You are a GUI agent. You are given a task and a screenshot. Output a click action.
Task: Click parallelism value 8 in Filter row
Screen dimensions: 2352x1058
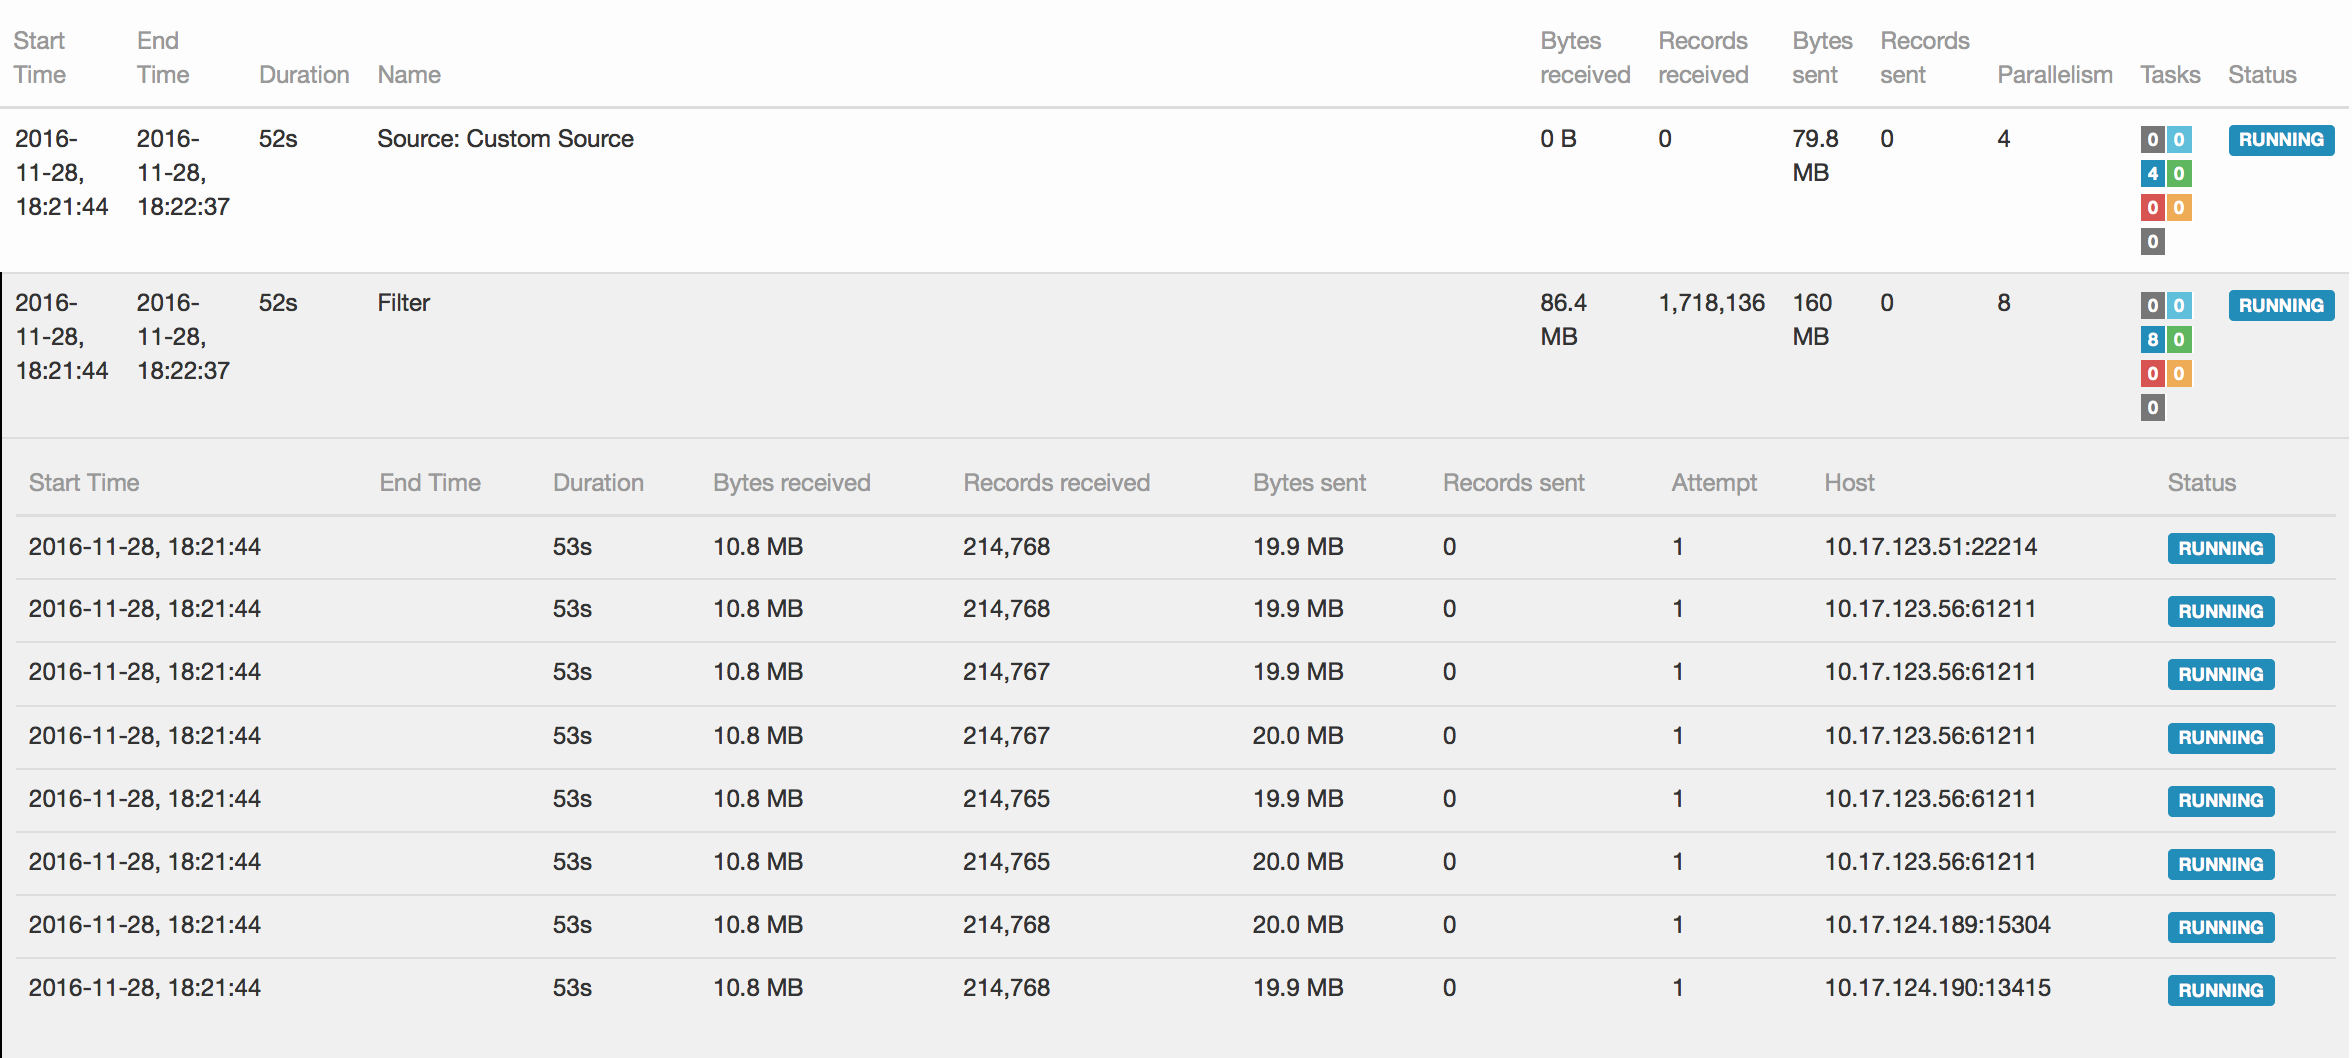click(x=2003, y=303)
